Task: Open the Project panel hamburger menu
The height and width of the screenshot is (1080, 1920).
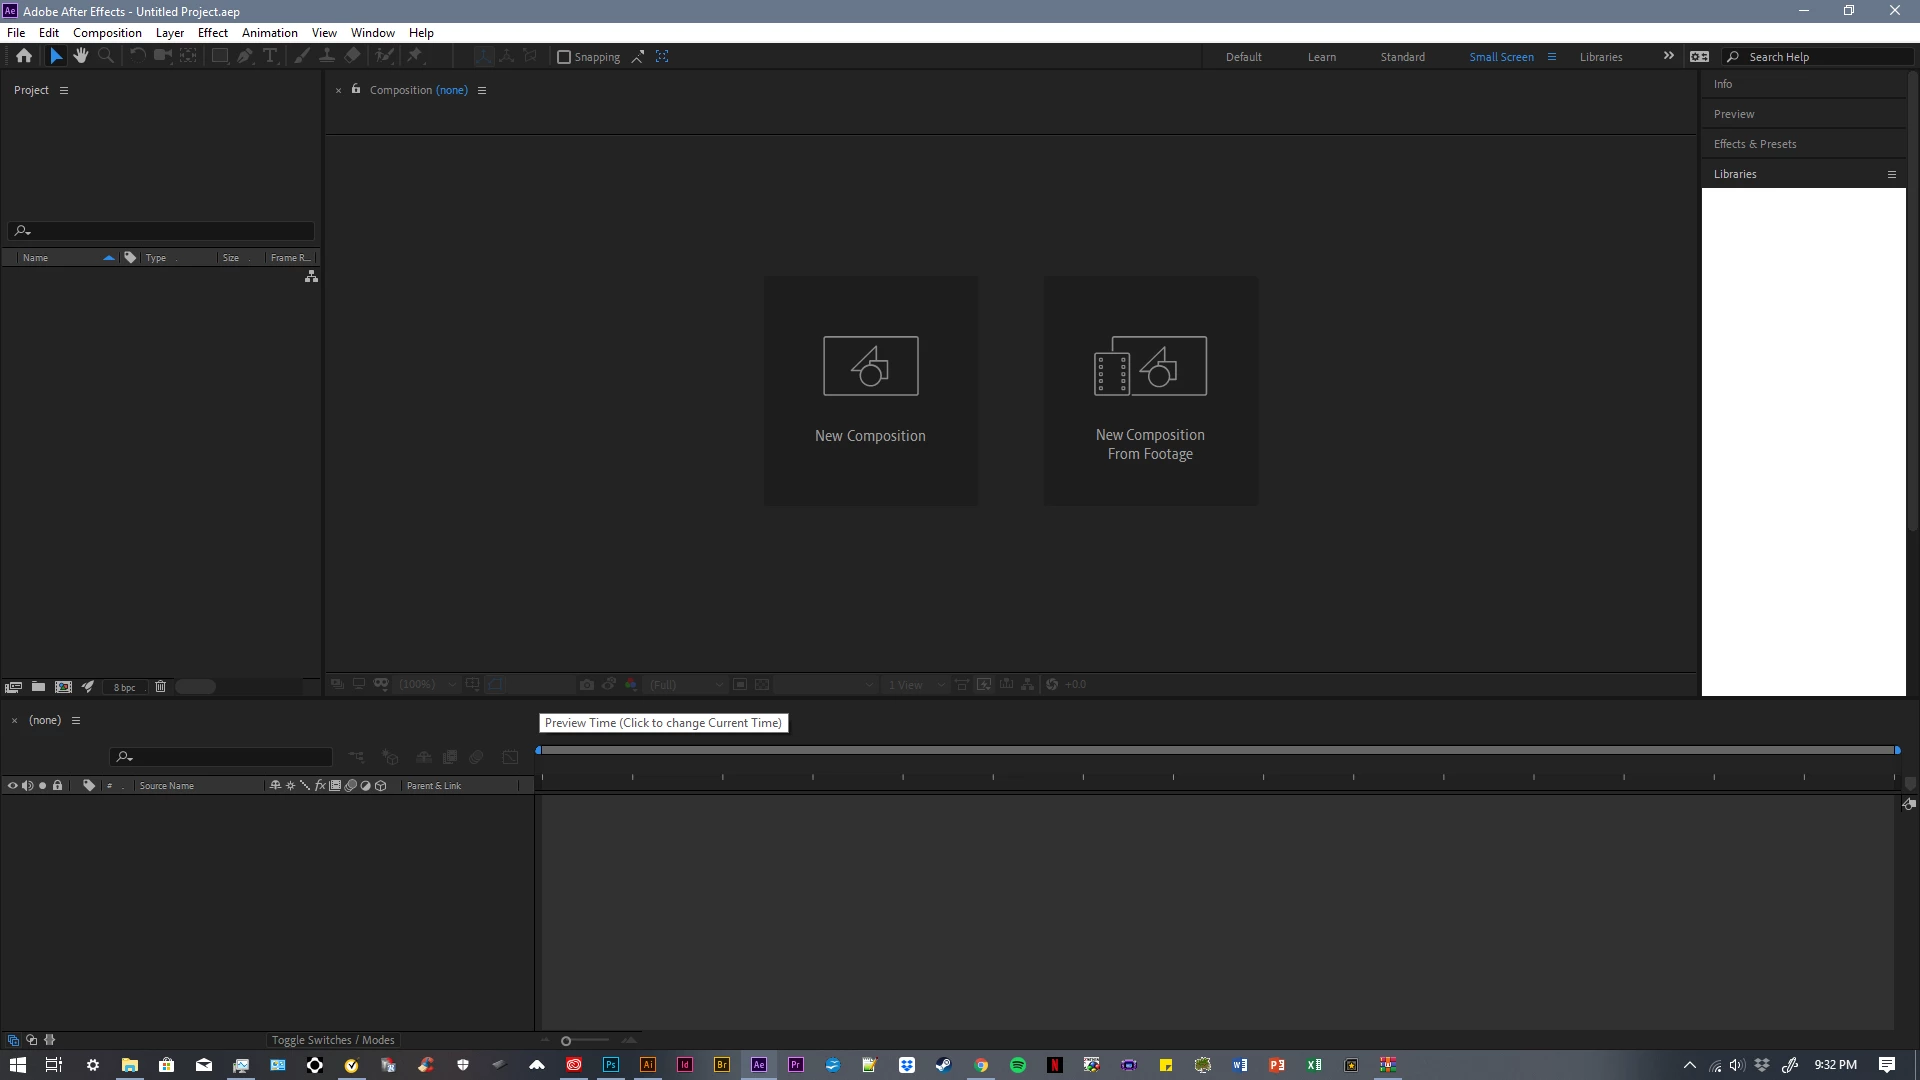Action: pos(64,90)
